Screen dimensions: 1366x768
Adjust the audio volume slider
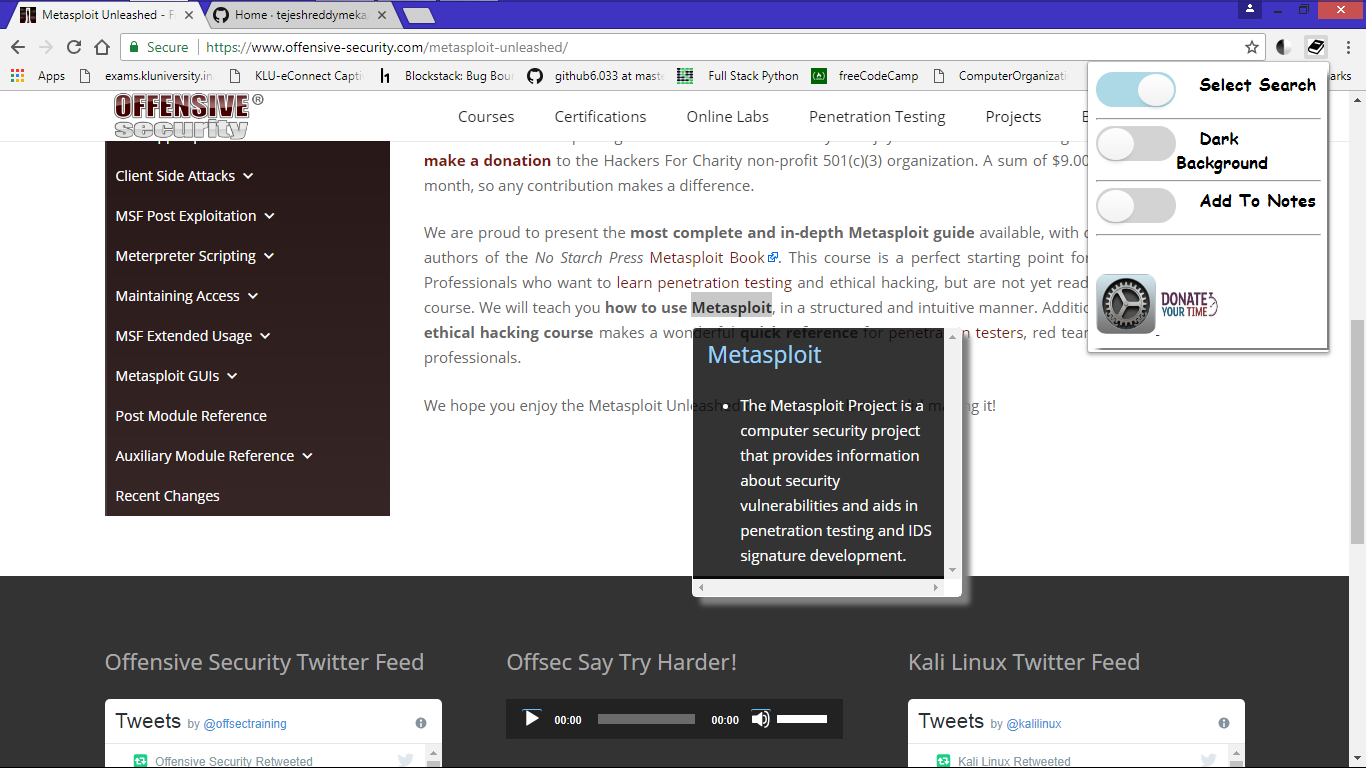pos(802,719)
